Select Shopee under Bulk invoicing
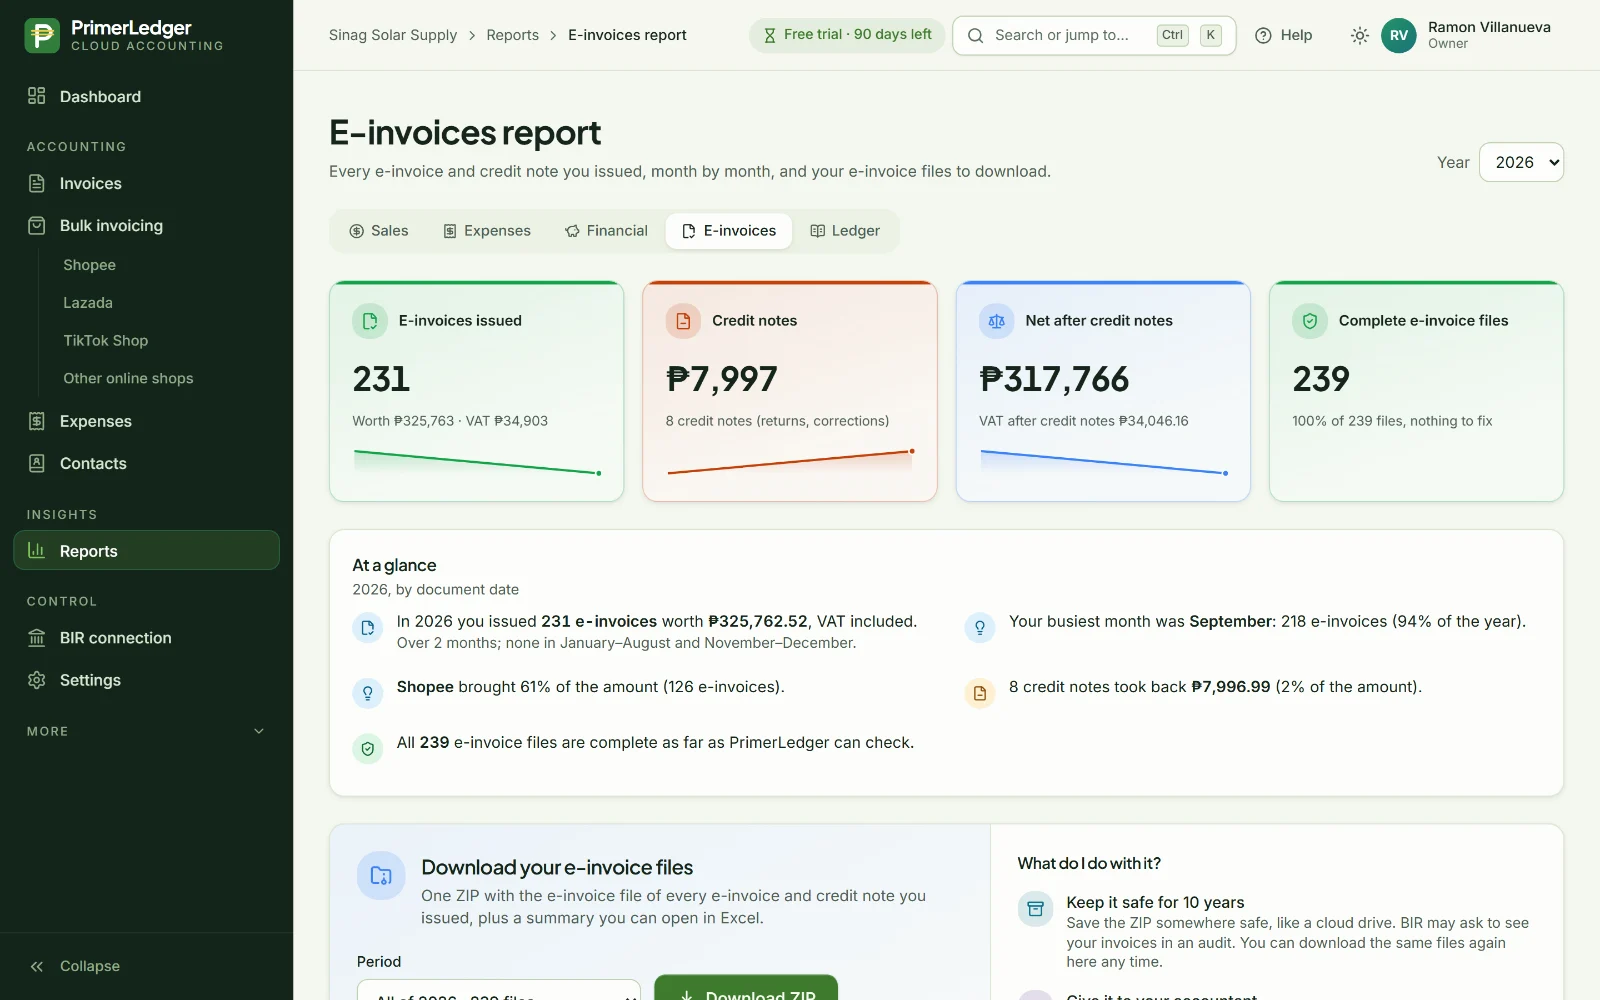Screen dimensions: 1600x1000 click(x=89, y=265)
